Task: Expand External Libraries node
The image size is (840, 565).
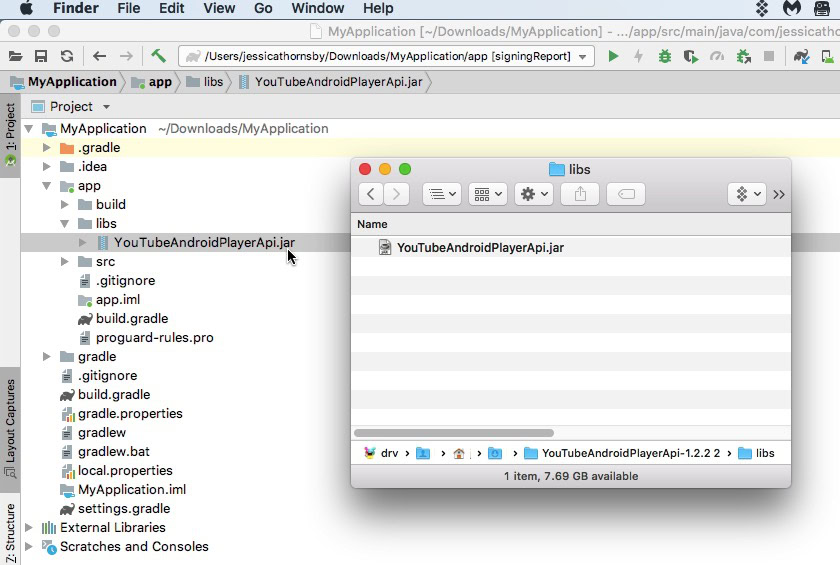Action: [x=28, y=528]
